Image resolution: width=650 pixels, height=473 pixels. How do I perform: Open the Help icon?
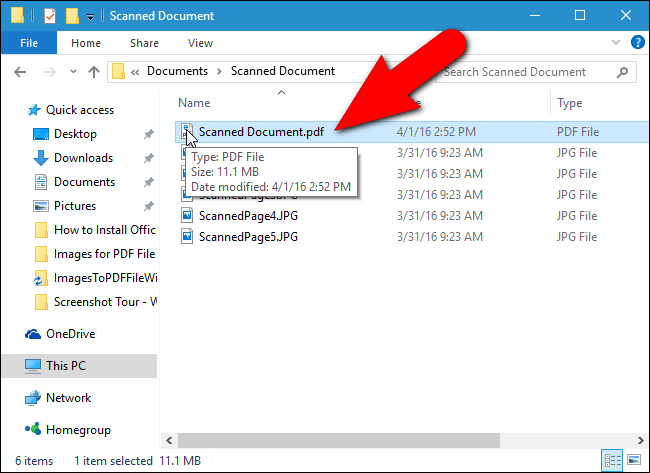point(638,42)
